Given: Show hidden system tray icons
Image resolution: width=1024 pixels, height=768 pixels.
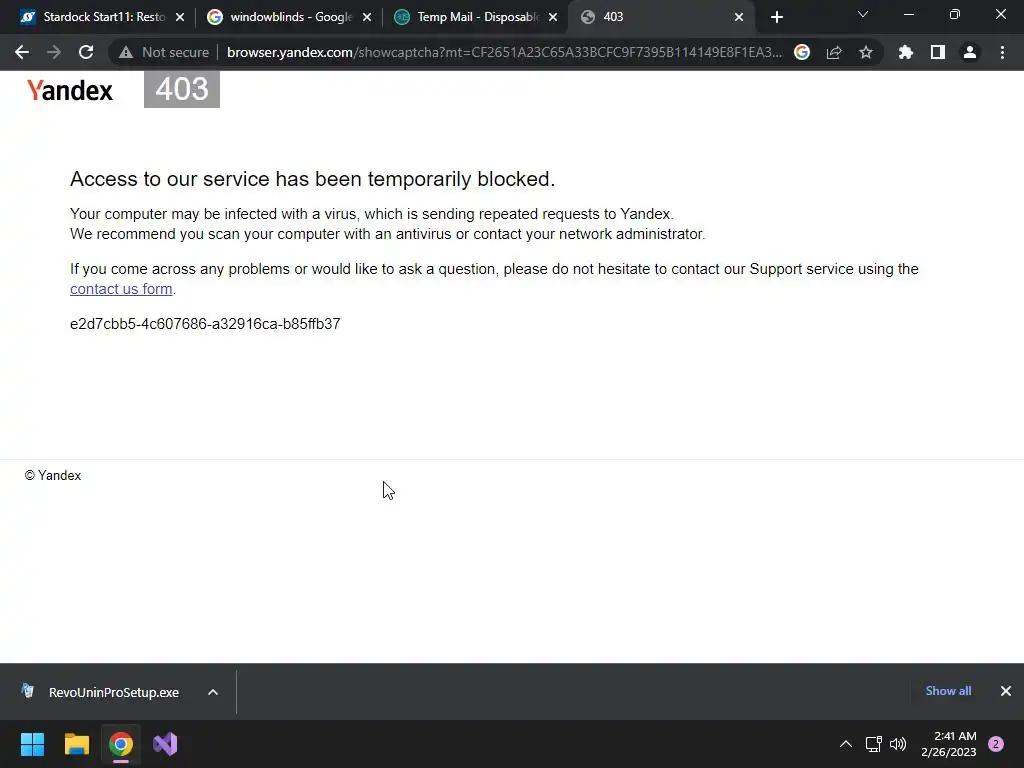Looking at the screenshot, I should point(846,744).
